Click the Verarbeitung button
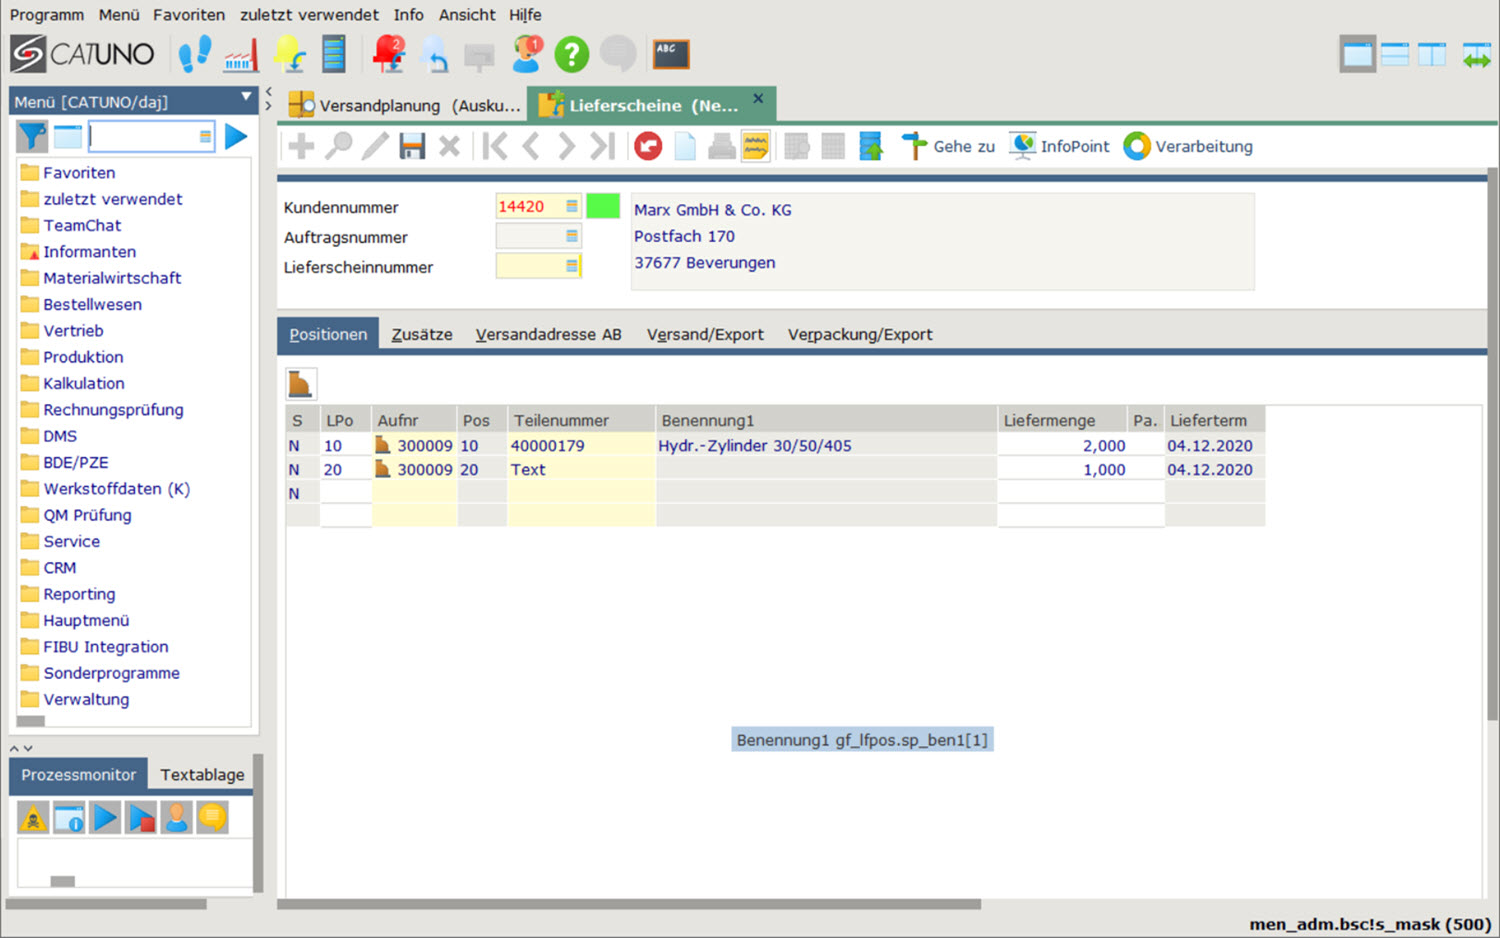Image resolution: width=1500 pixels, height=938 pixels. 1188,146
